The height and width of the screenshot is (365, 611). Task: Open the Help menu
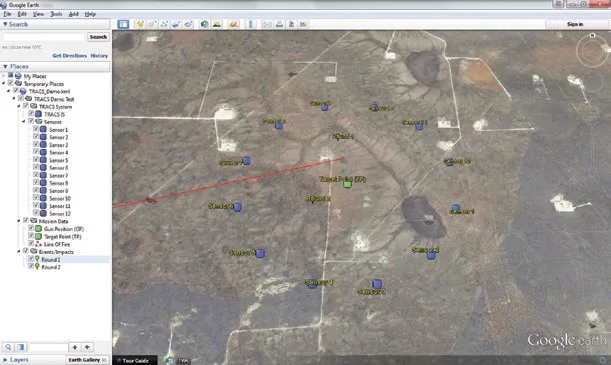[90, 14]
